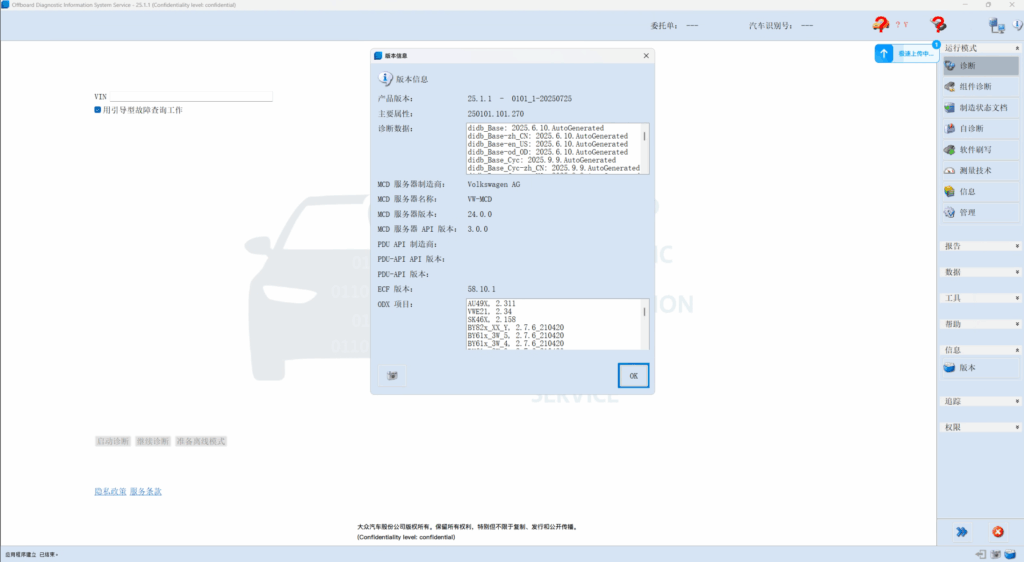This screenshot has width=1024, height=562.
Task: Expand the 工具 tools section
Action: (x=980, y=298)
